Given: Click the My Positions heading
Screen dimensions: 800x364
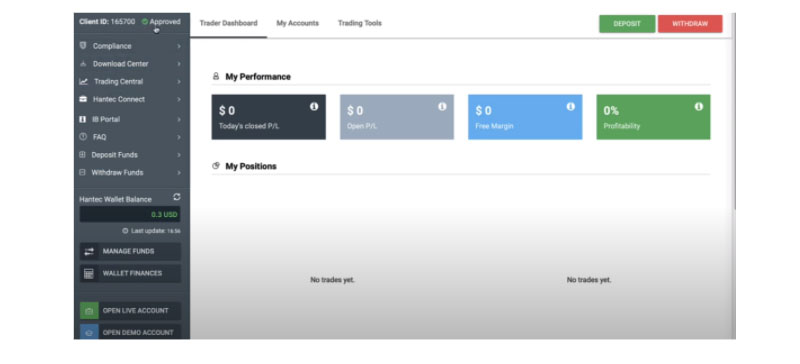Looking at the screenshot, I should click(x=251, y=166).
